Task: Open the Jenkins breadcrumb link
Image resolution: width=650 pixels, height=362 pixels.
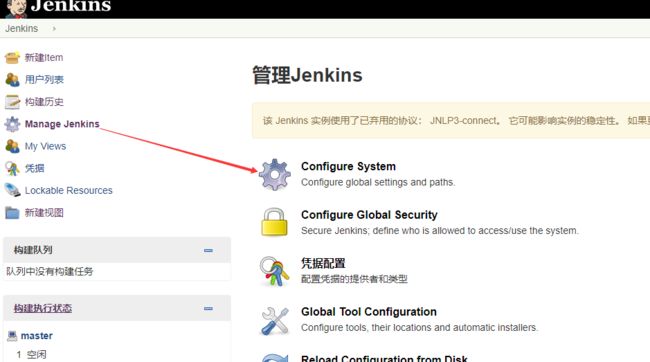Action: click(x=22, y=29)
